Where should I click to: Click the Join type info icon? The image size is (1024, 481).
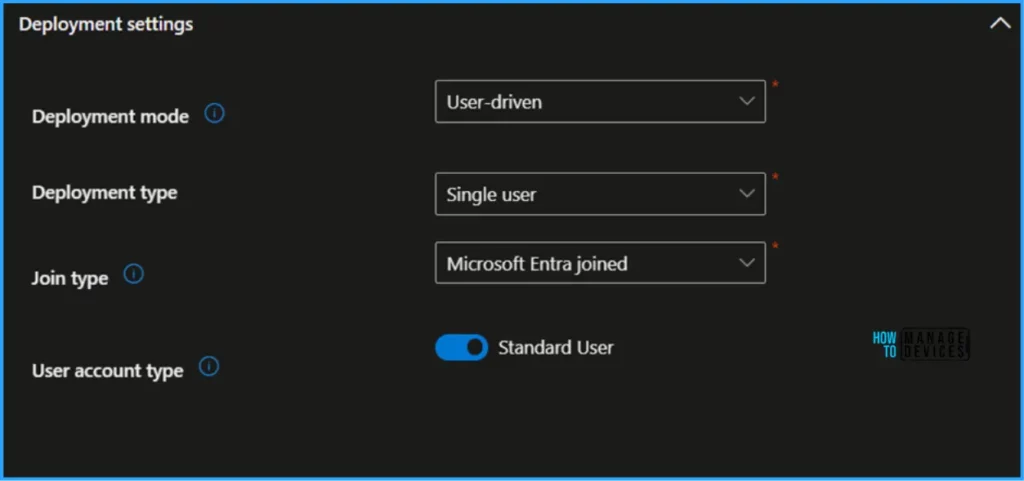[x=133, y=274]
